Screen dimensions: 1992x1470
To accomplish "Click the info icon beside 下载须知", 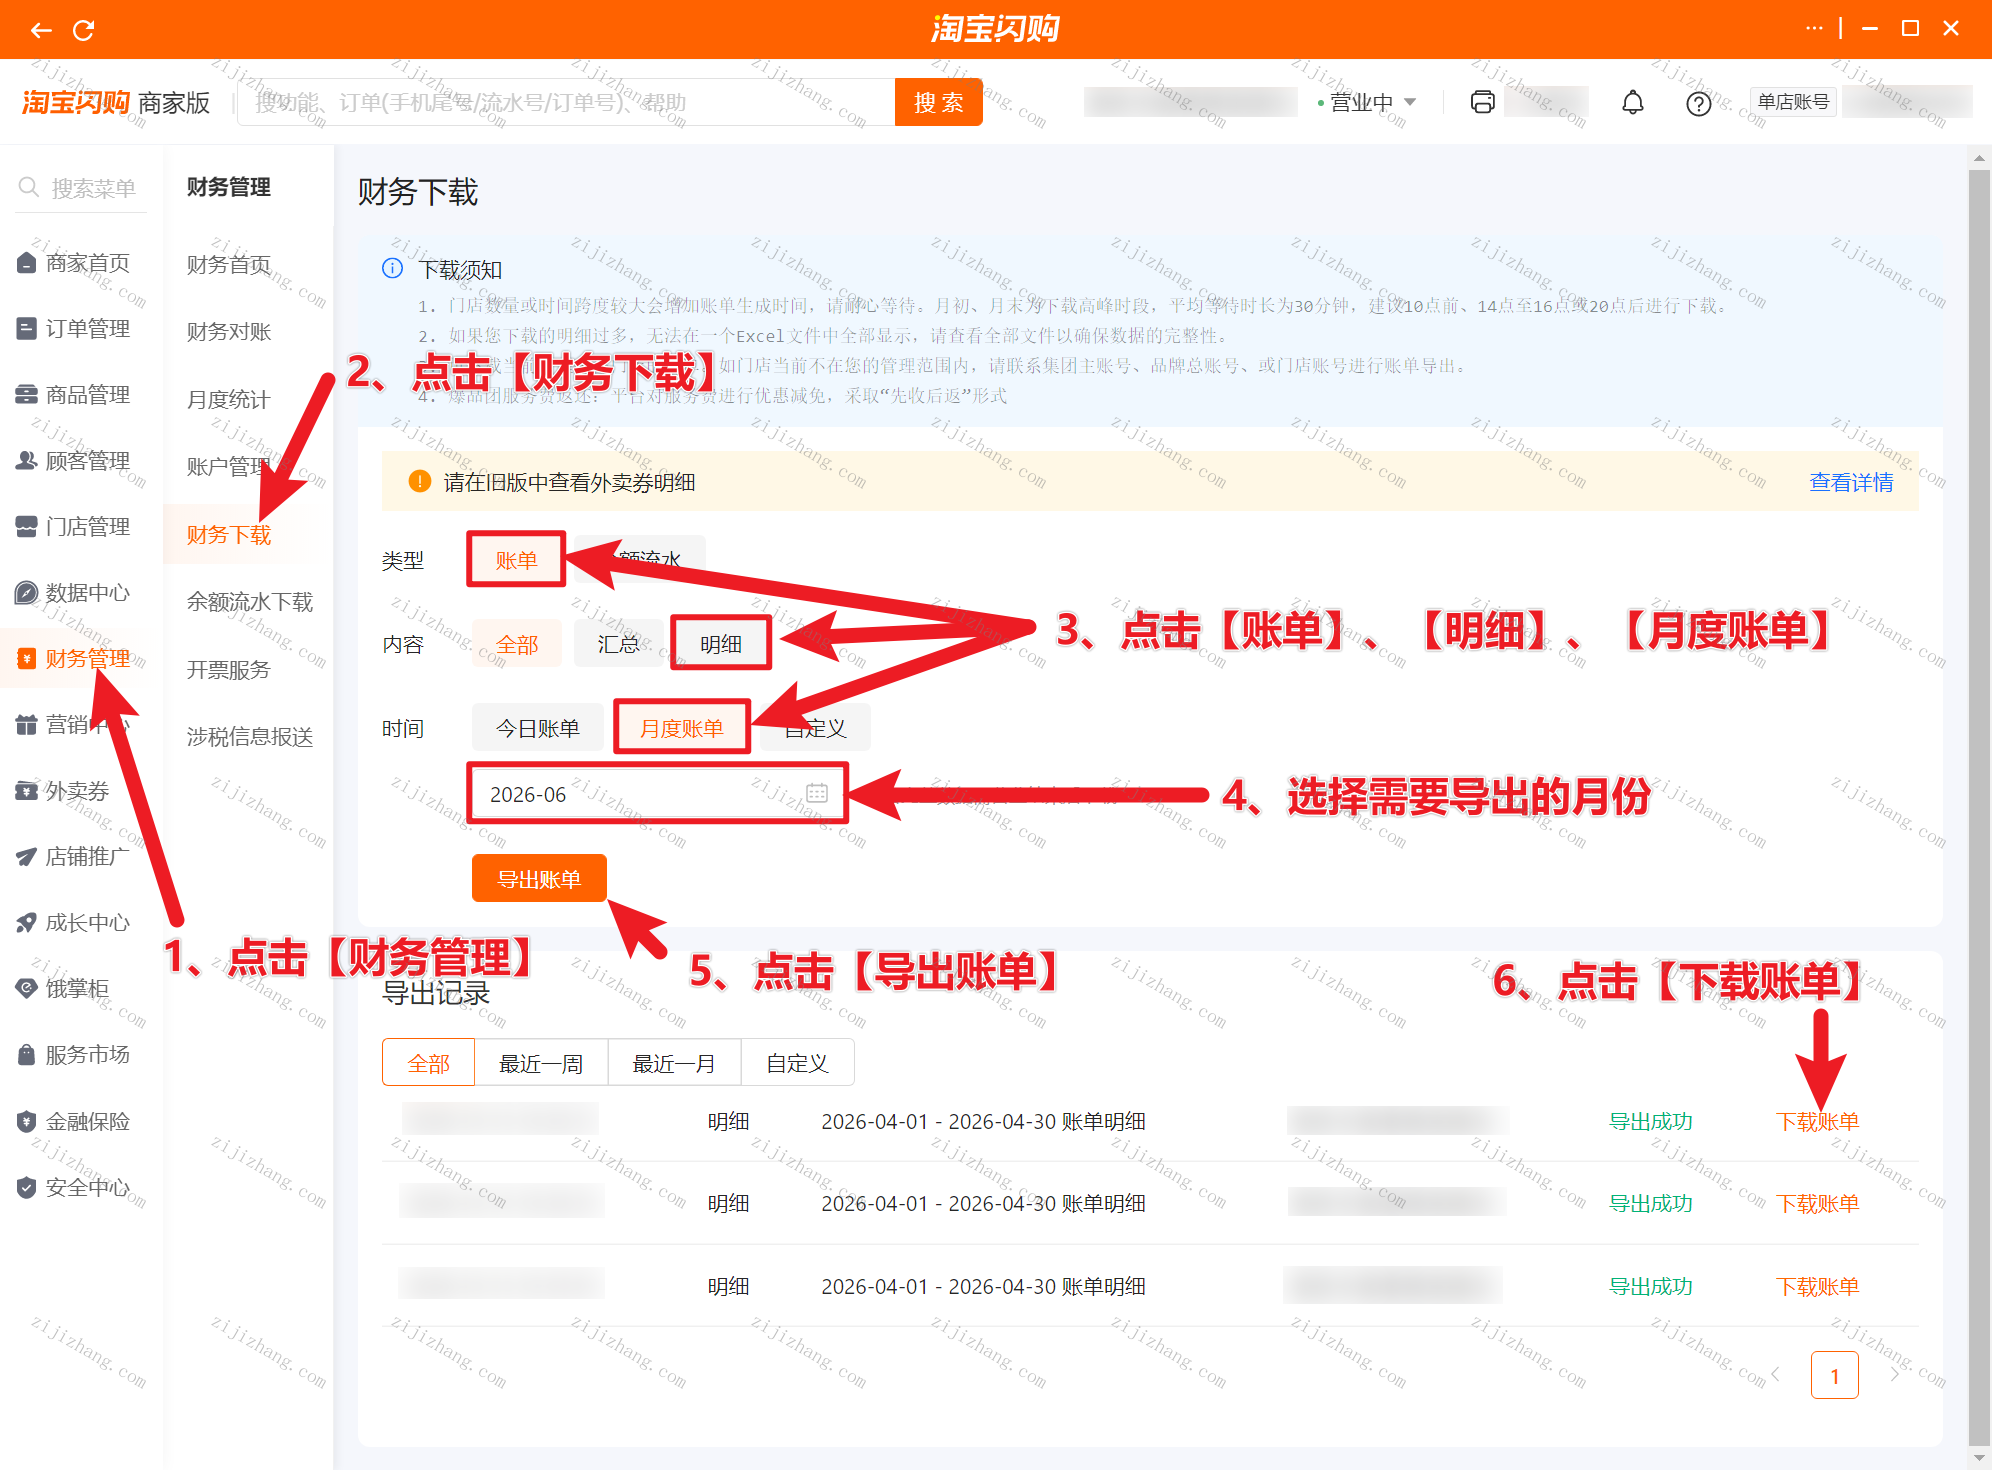I will [393, 268].
